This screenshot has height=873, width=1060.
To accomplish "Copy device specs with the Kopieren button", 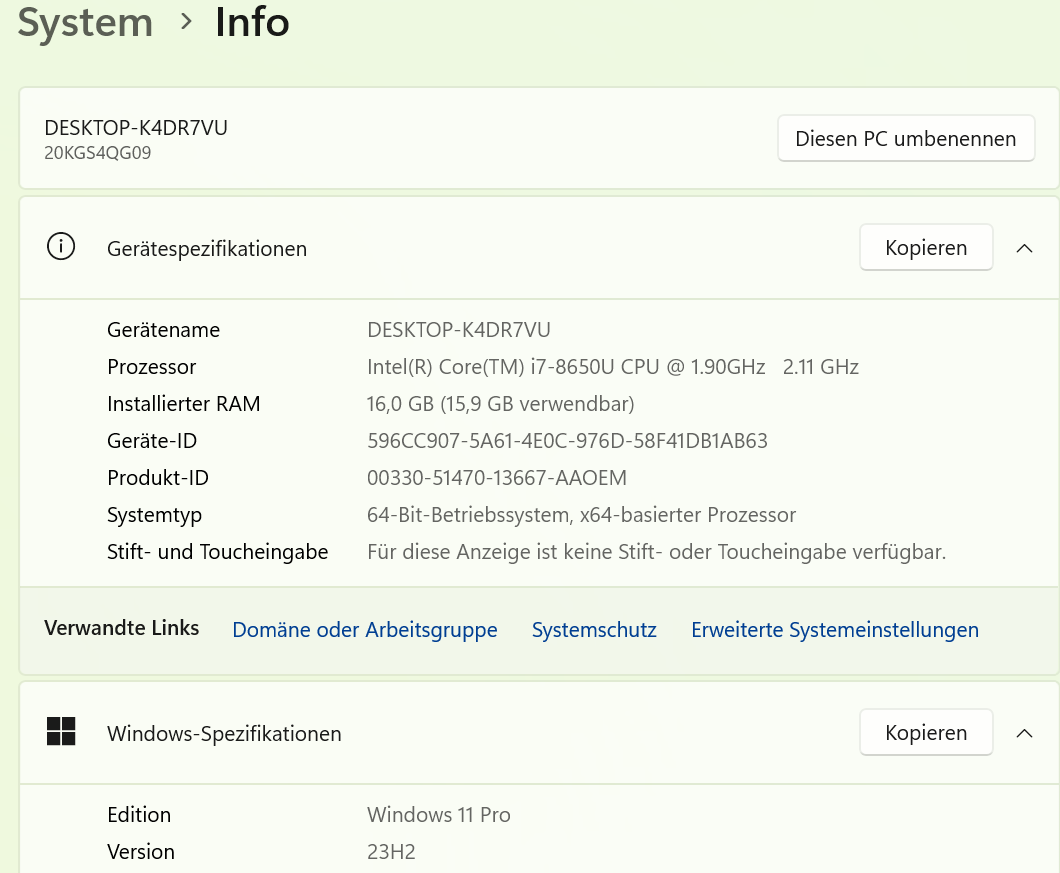I will click(925, 248).
